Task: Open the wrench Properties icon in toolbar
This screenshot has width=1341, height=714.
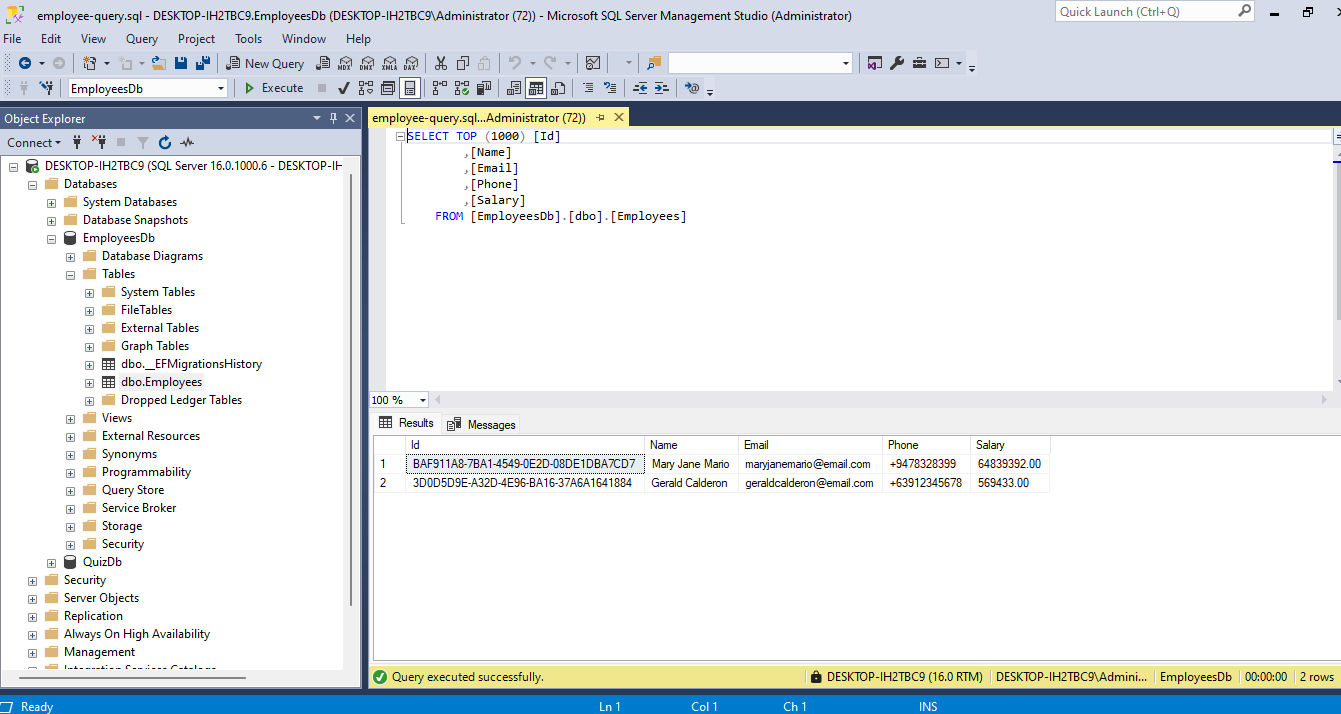Action: [897, 63]
